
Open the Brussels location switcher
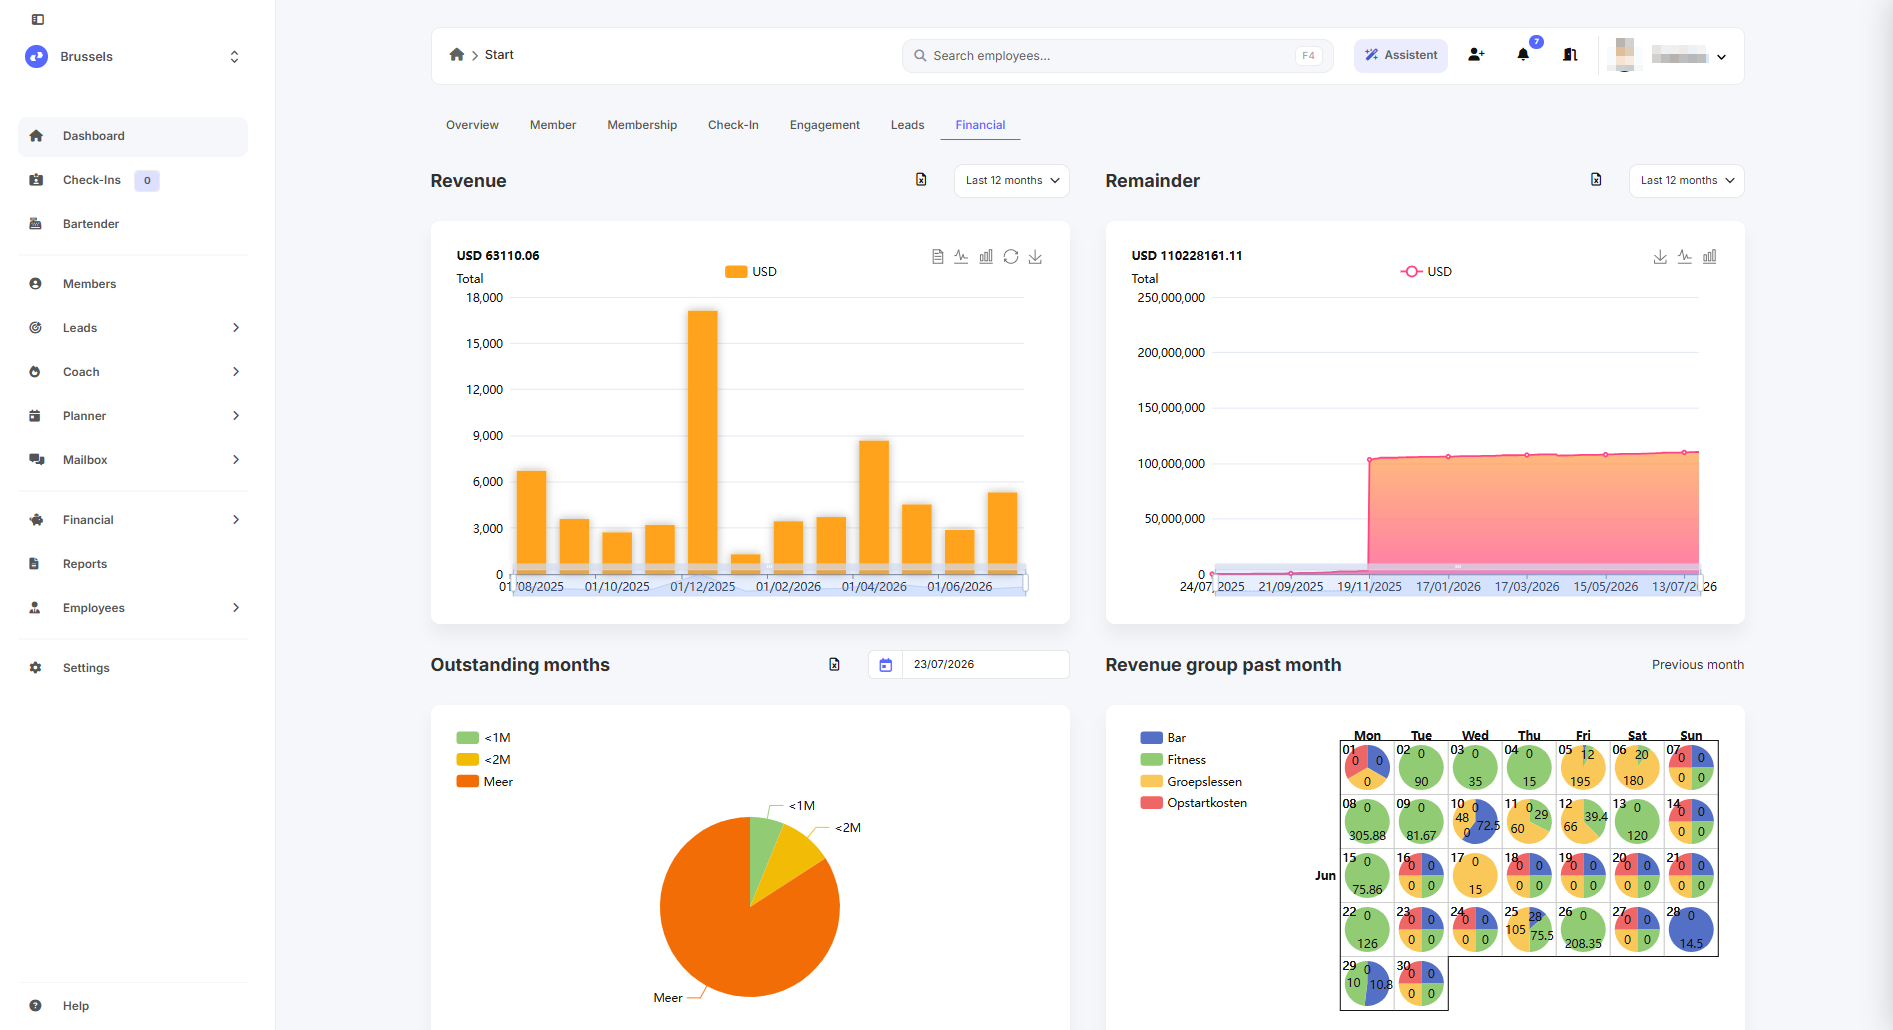coord(134,57)
